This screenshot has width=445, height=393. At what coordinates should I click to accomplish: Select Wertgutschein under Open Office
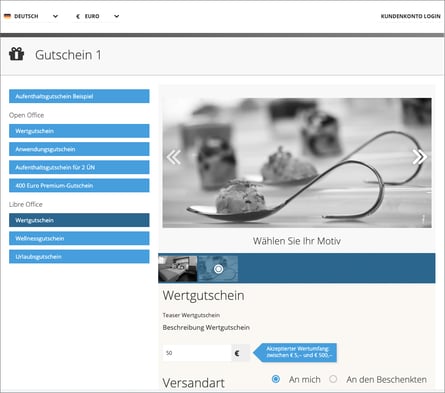pyautogui.click(x=79, y=131)
